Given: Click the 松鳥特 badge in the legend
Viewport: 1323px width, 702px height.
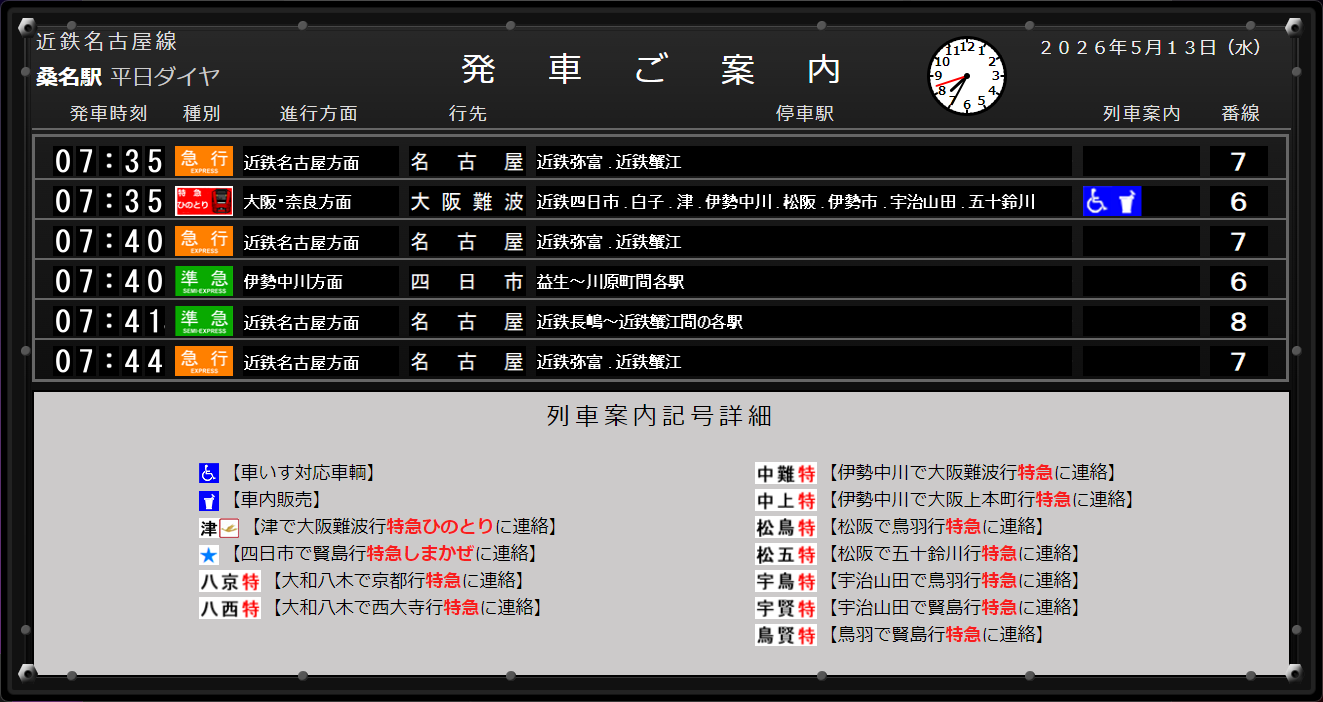Looking at the screenshot, I should [786, 527].
